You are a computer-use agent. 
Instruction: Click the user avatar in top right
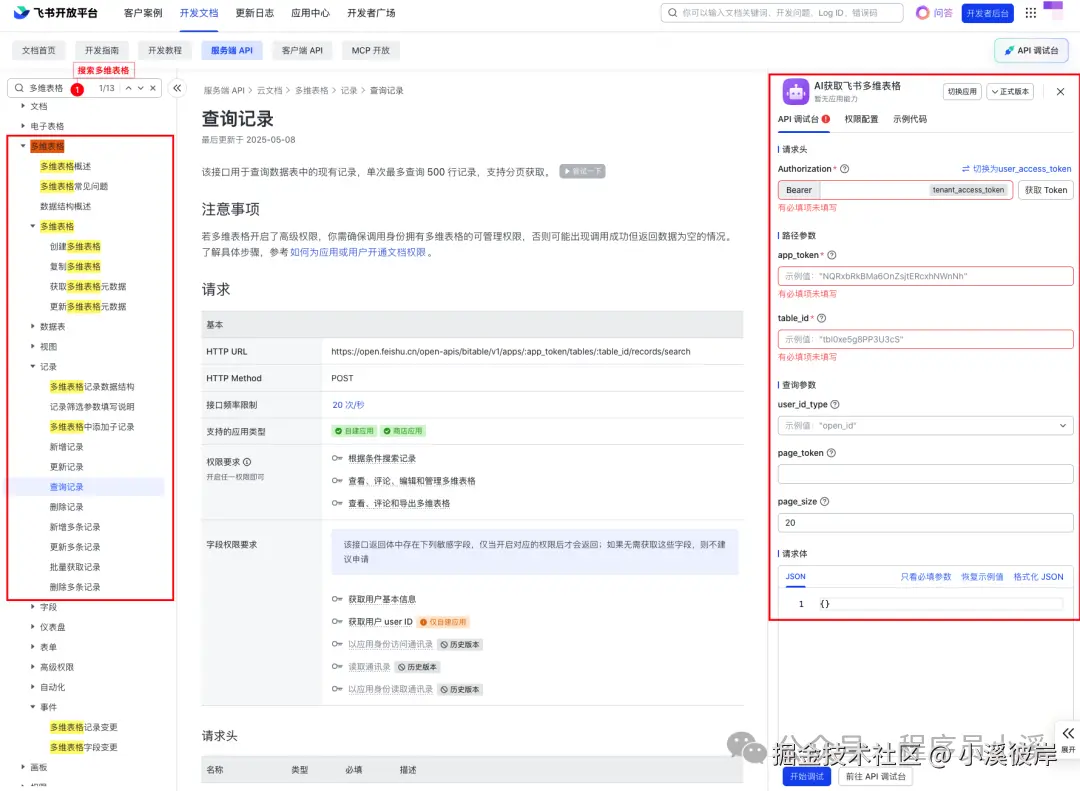(x=1053, y=10)
